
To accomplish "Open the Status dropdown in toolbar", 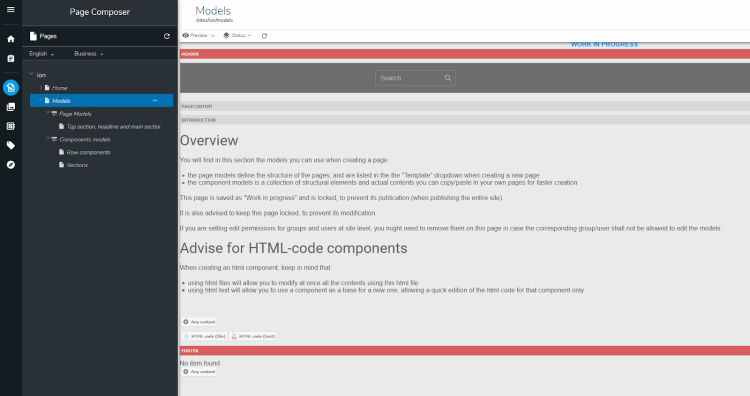I will coord(237,35).
